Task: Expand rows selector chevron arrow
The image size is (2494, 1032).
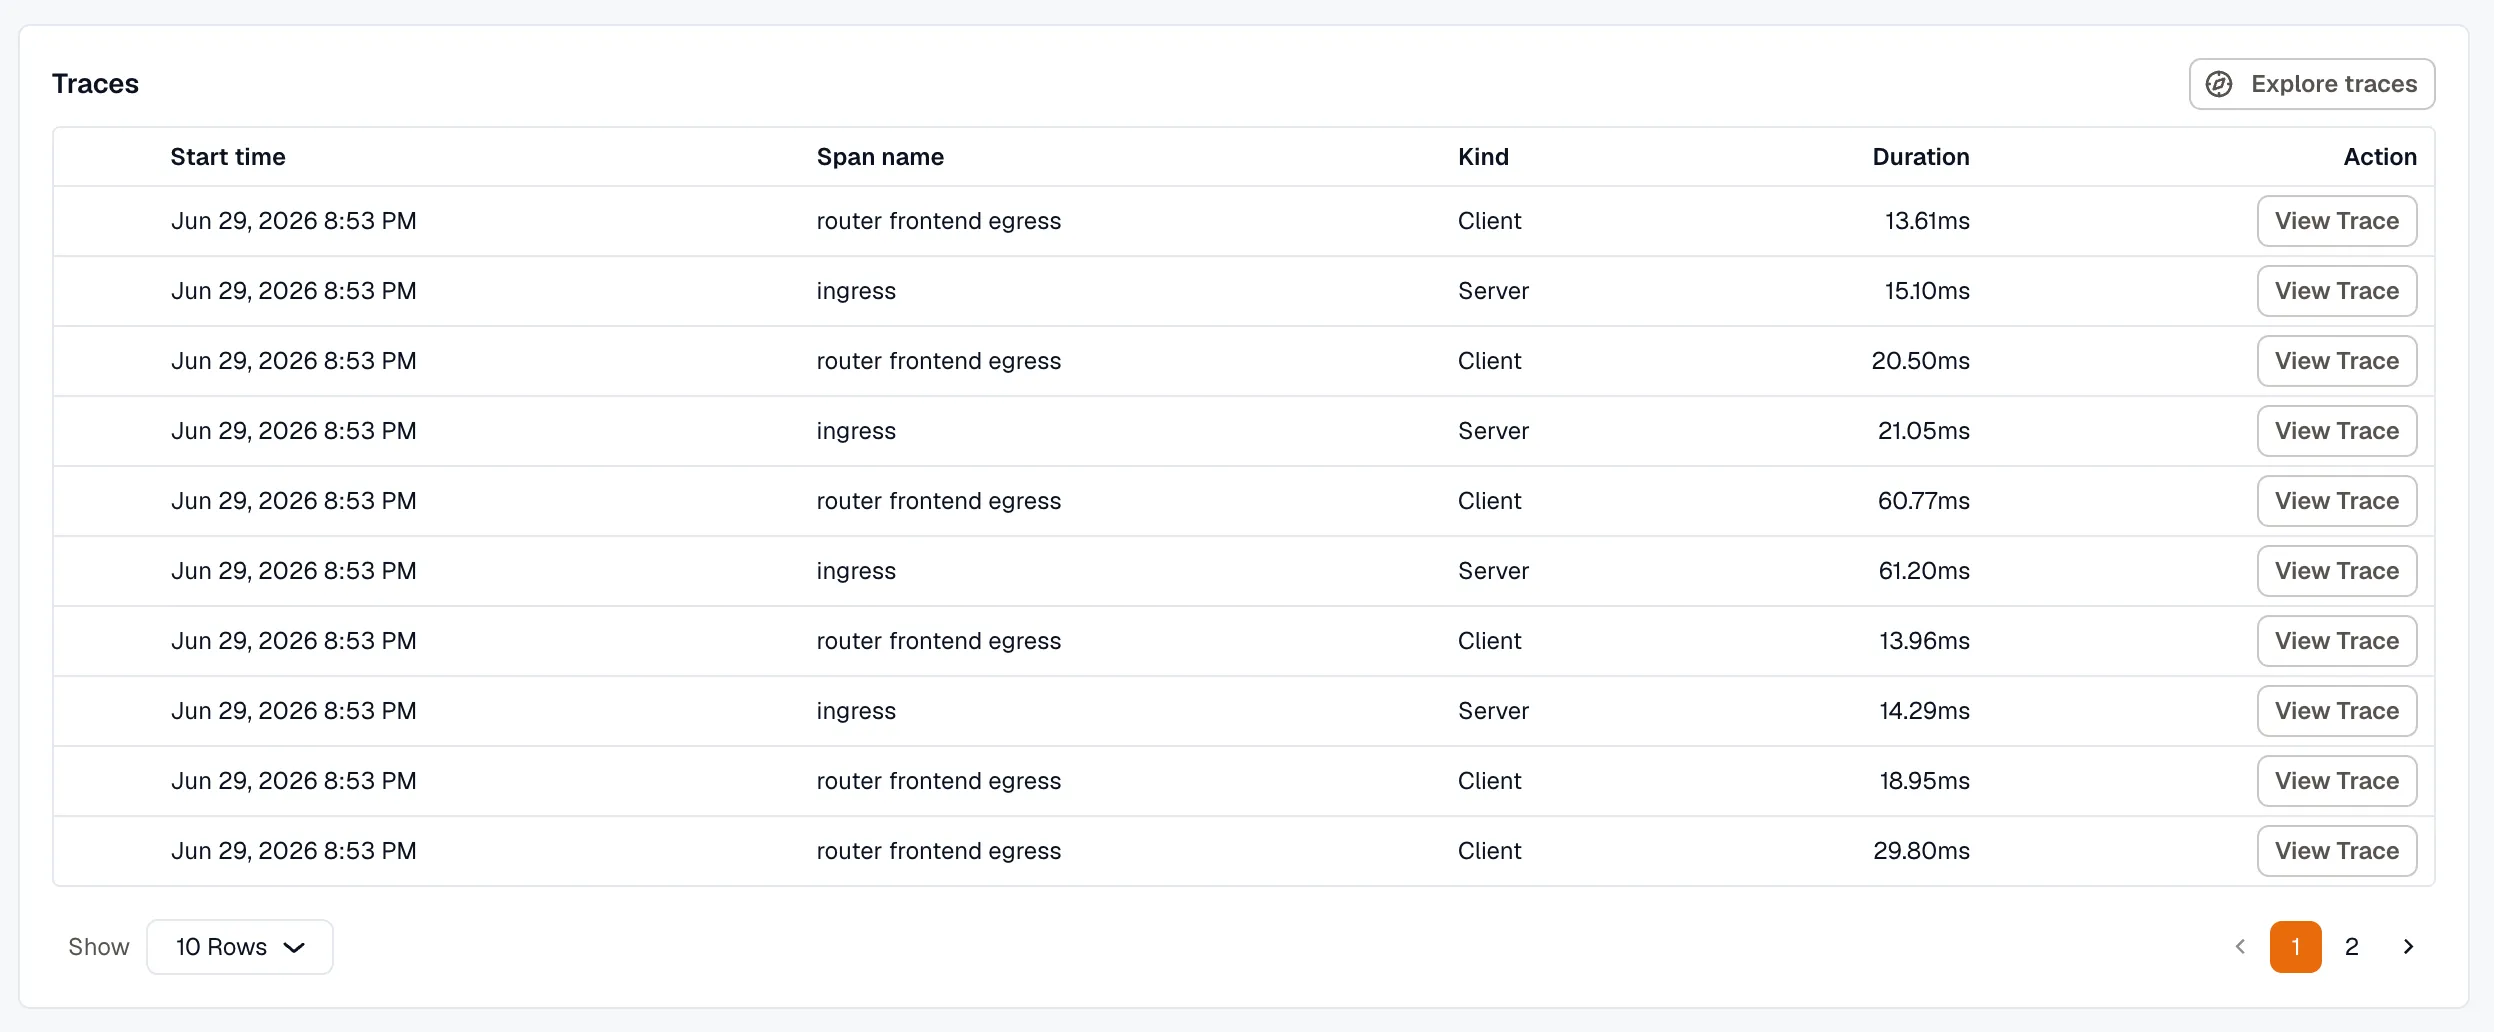Action: pos(294,948)
